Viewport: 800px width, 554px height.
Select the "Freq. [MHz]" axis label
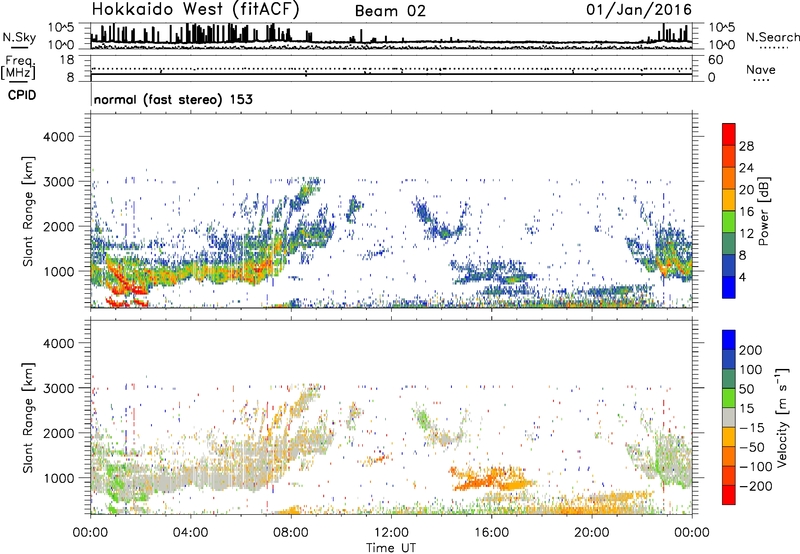pyautogui.click(x=18, y=67)
